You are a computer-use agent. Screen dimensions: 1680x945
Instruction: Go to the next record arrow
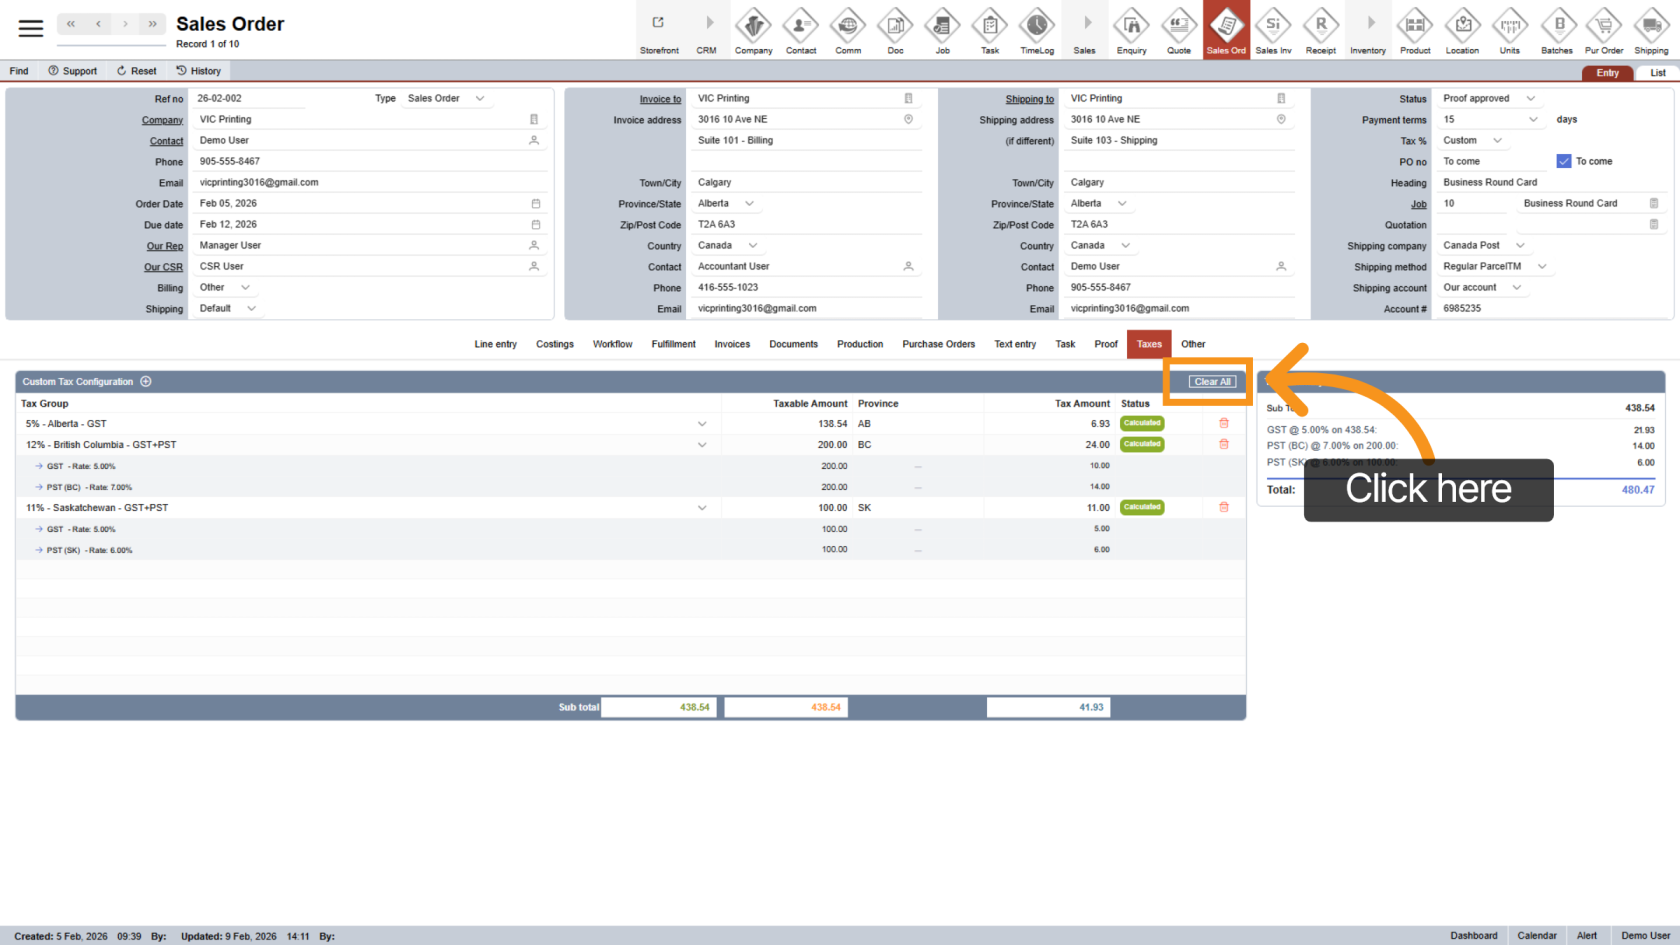(125, 24)
